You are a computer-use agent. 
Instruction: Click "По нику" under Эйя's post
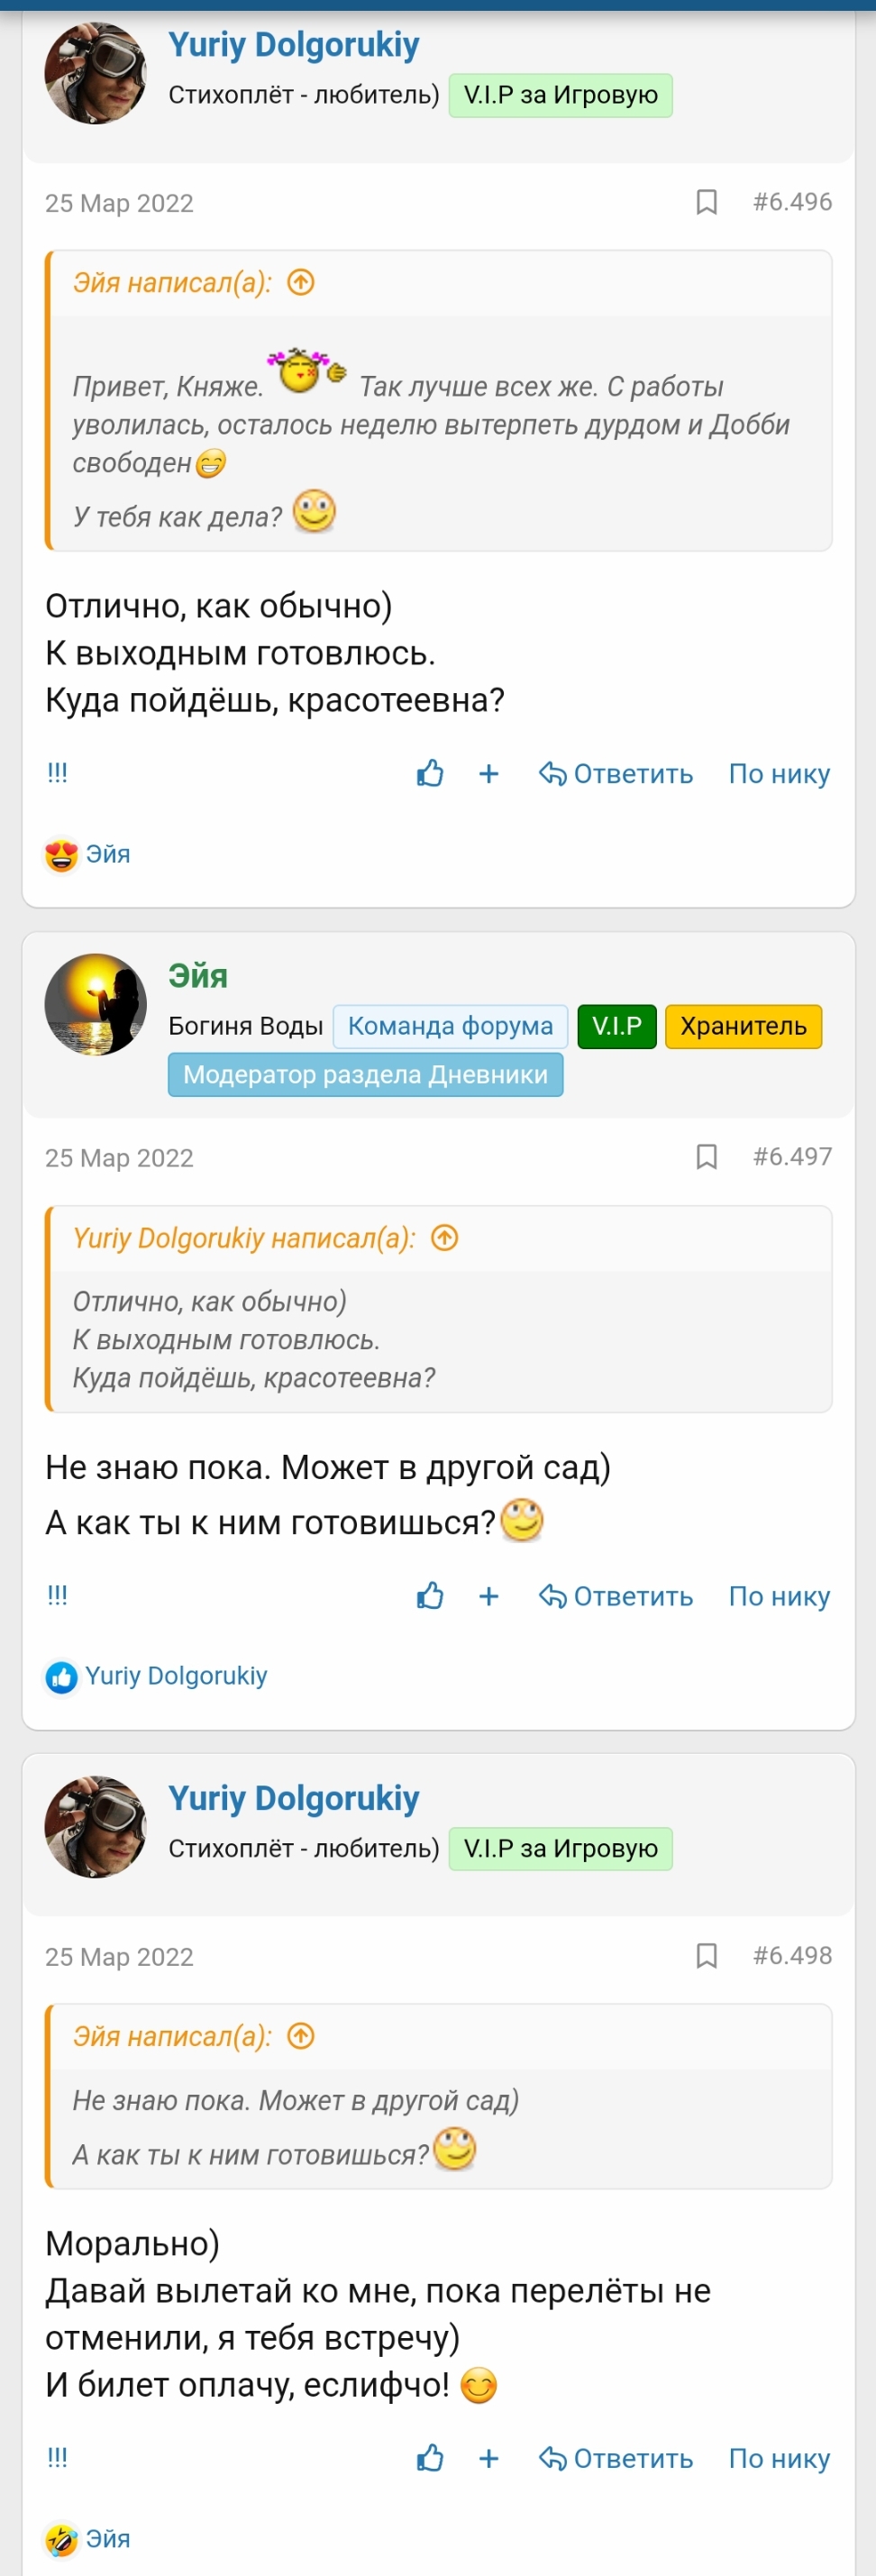pyautogui.click(x=779, y=1596)
